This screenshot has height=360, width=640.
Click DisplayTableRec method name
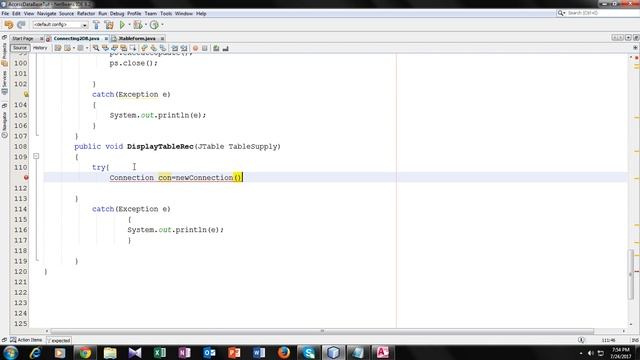[x=160, y=146]
